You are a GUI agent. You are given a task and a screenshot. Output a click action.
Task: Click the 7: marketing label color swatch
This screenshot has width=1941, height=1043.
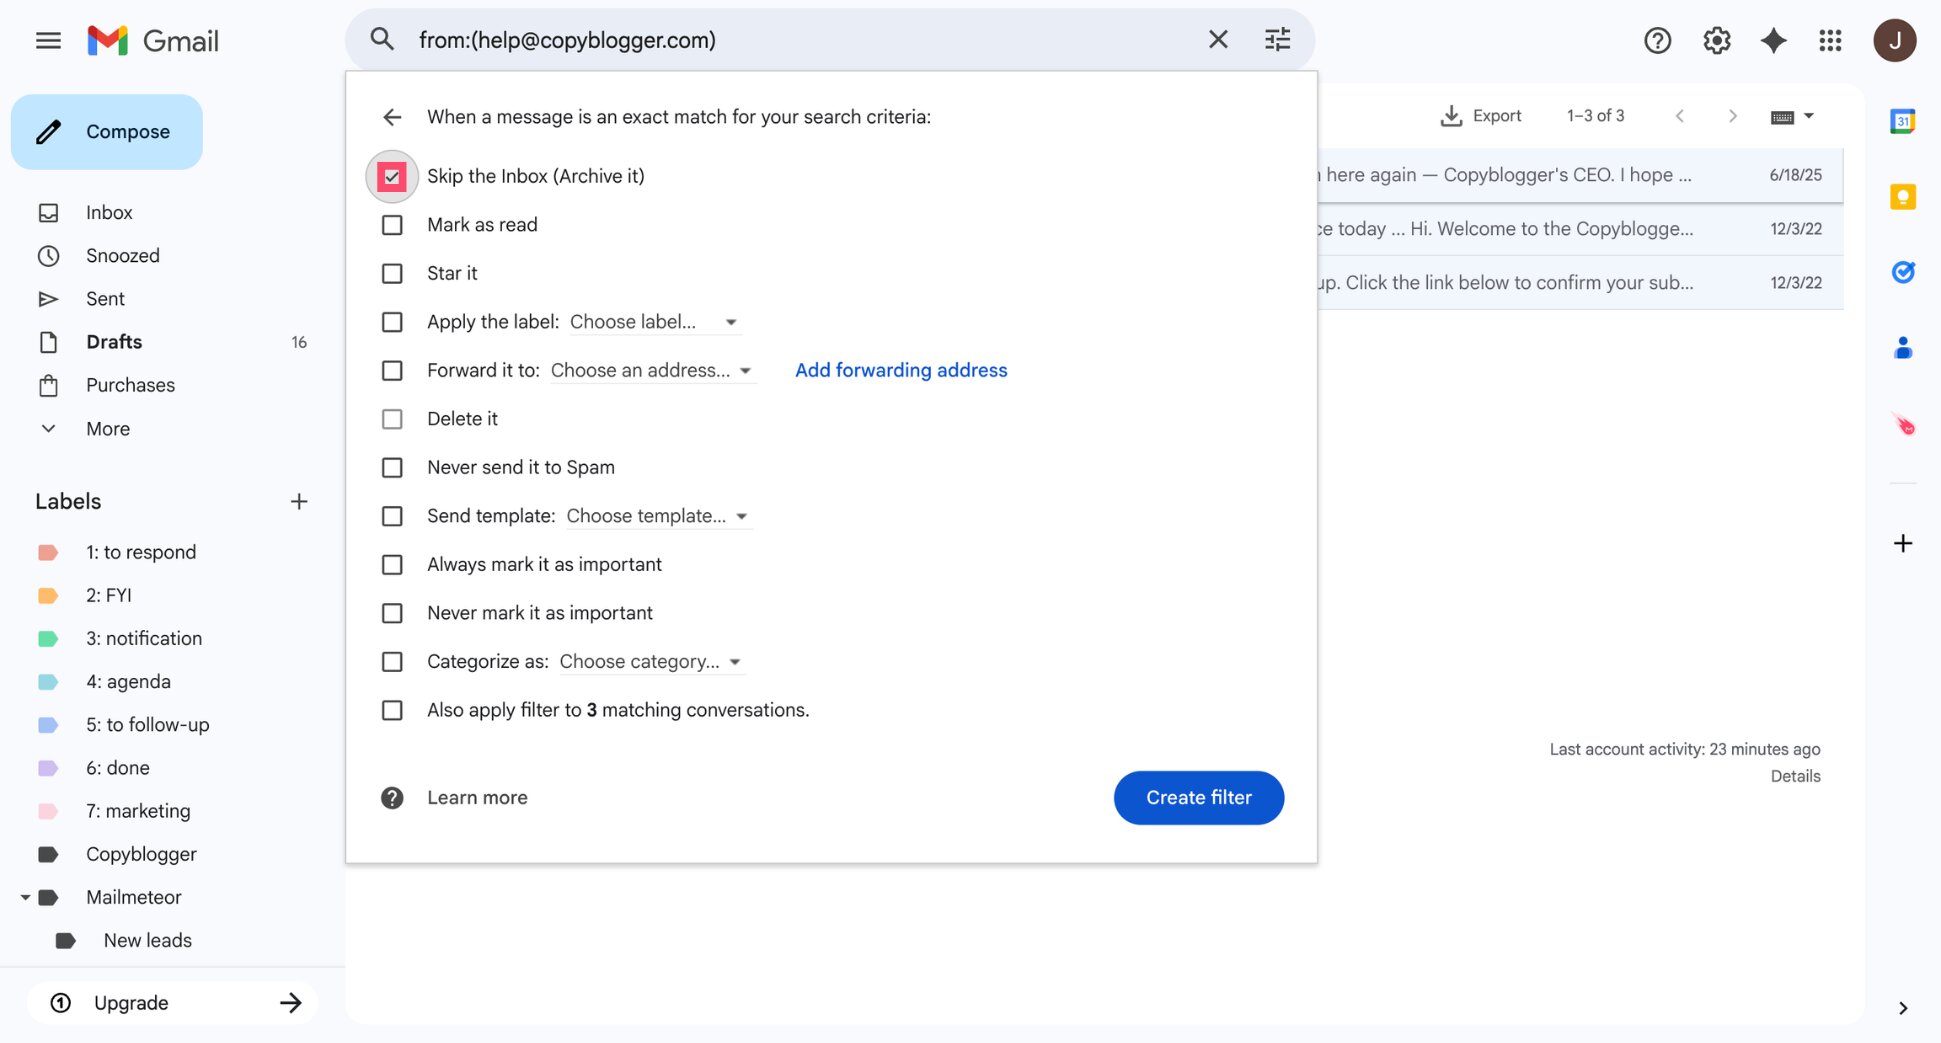point(48,810)
